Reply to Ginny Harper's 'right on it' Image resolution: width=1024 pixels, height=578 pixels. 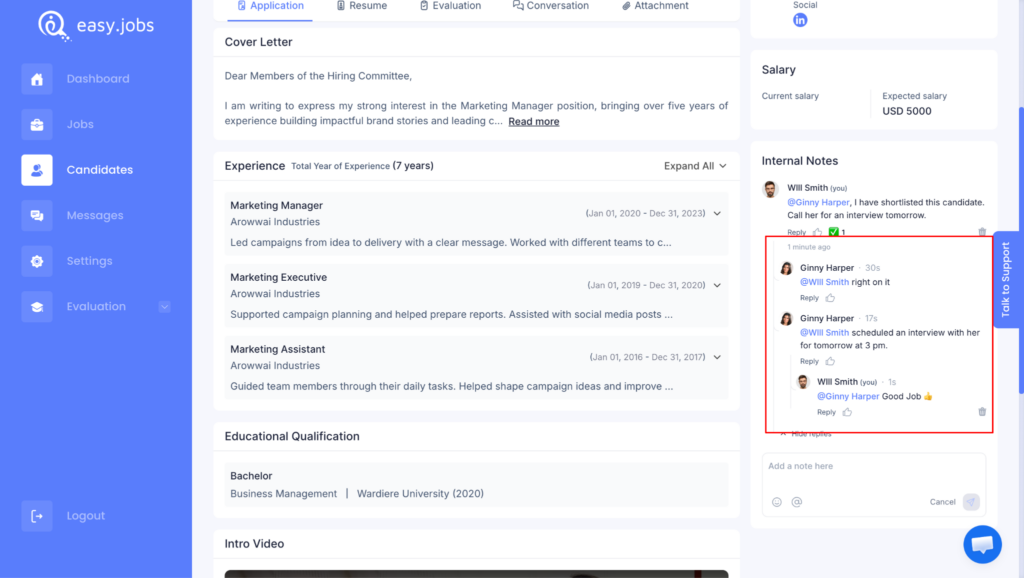809,298
